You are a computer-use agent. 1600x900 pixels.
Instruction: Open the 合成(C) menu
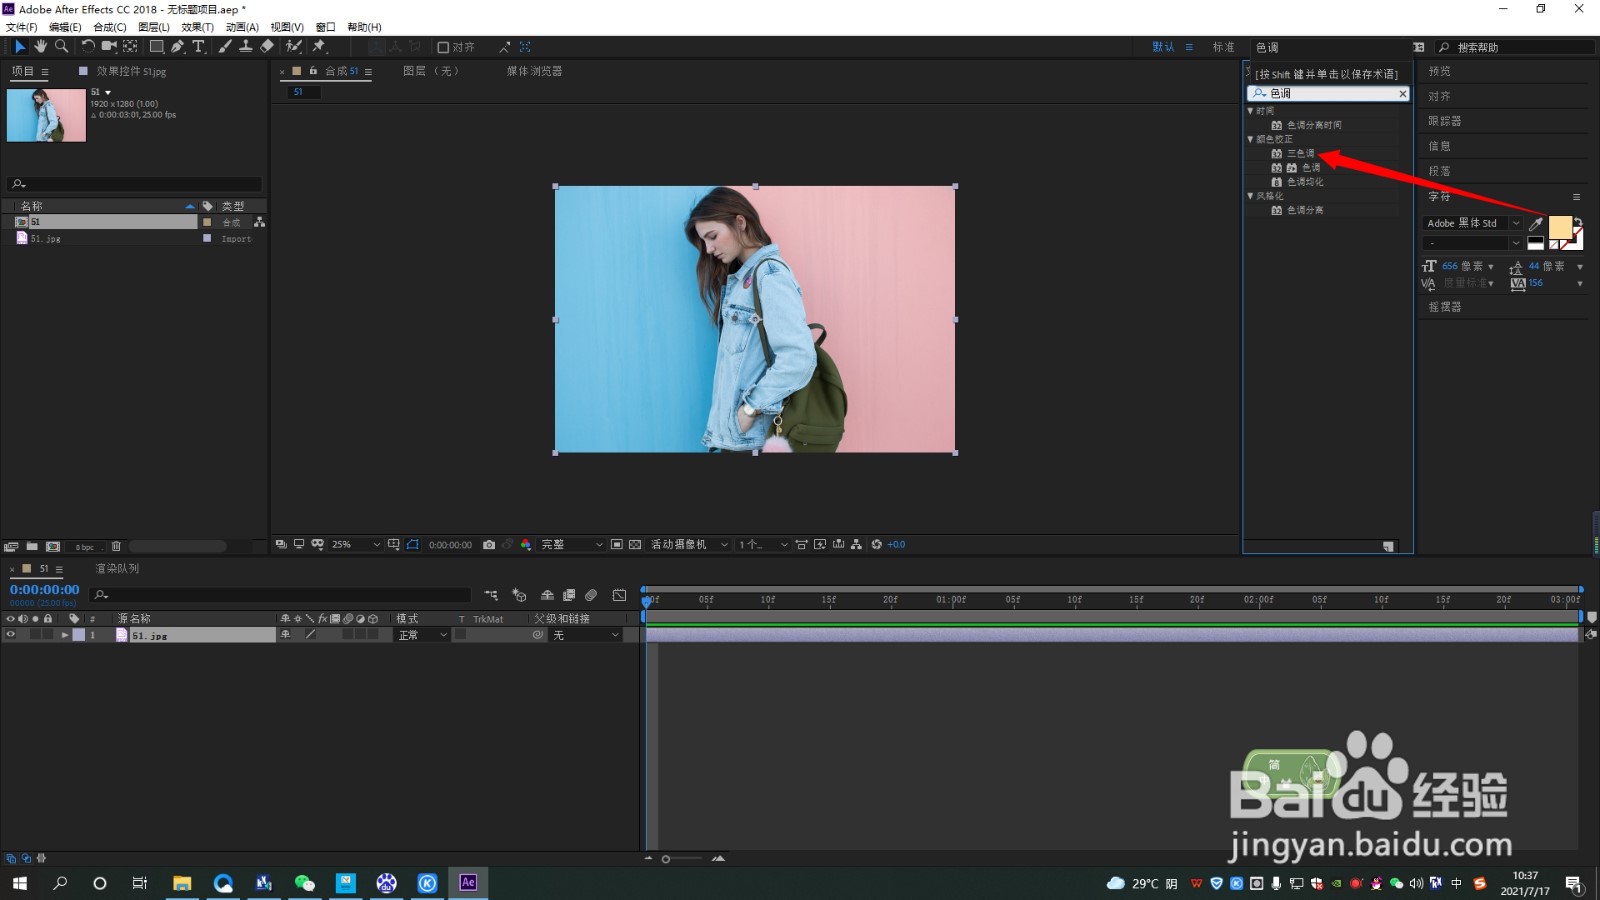click(110, 27)
